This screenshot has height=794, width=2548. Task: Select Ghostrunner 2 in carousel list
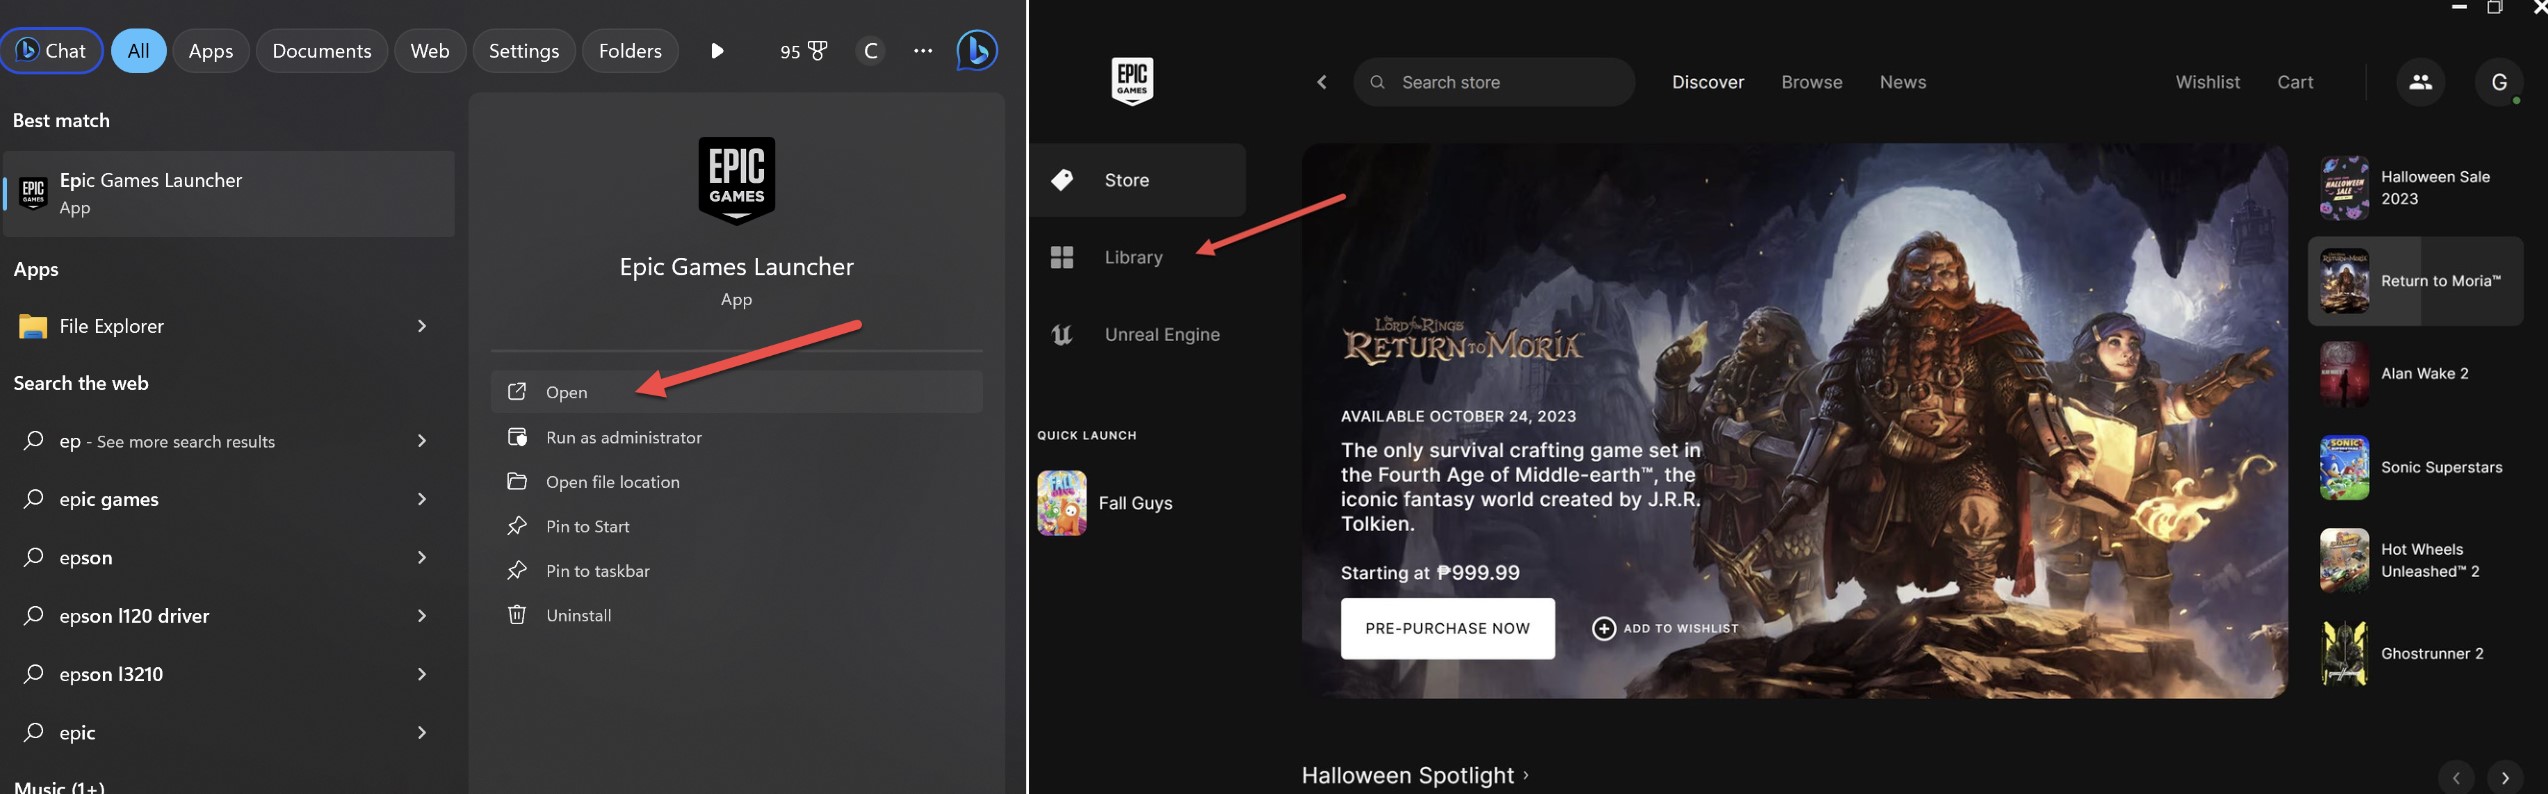[2415, 653]
